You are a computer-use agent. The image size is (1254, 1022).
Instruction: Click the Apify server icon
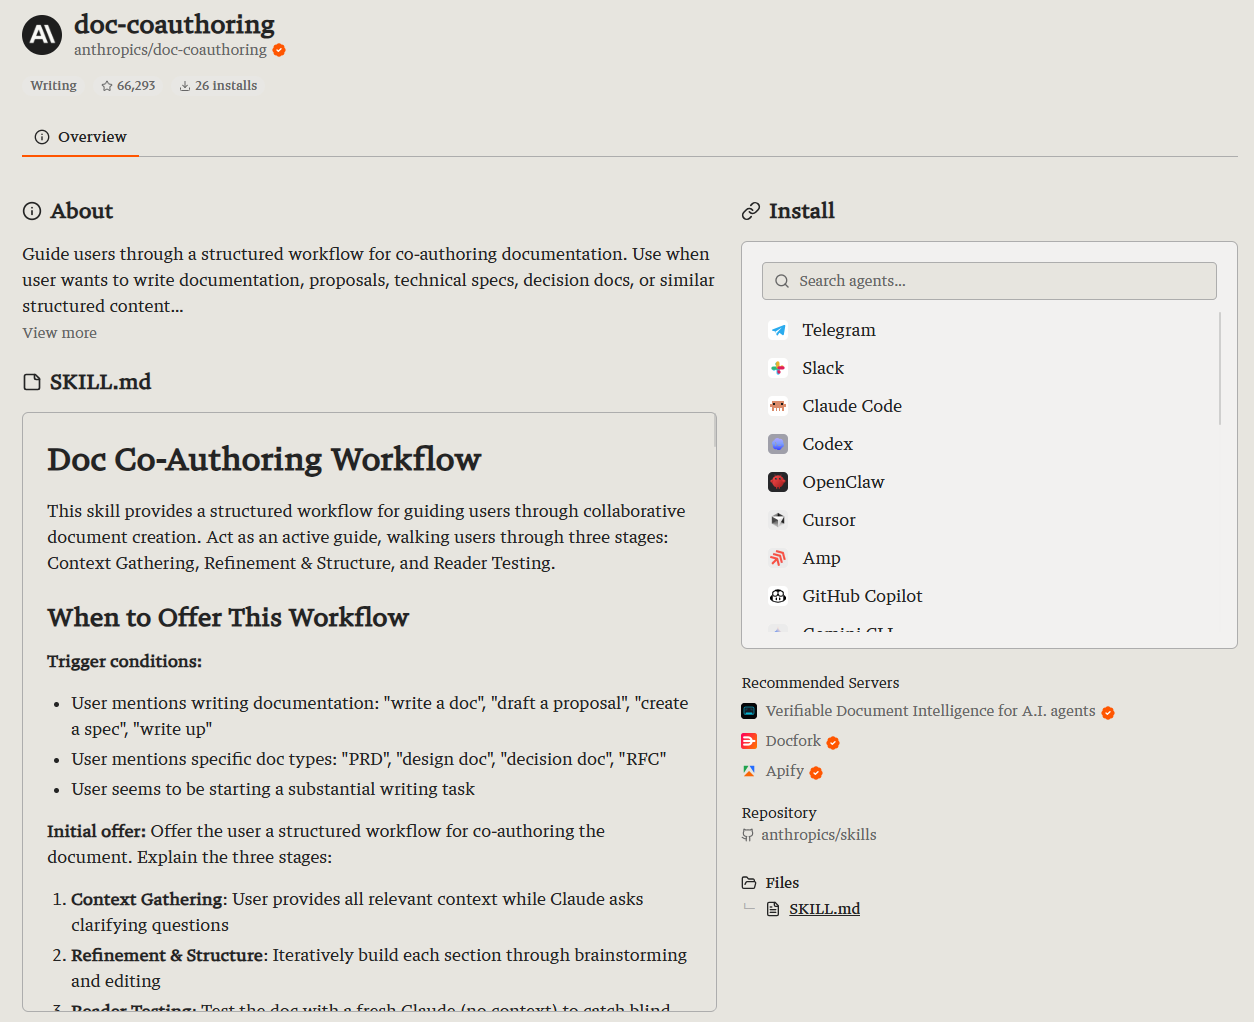tap(749, 771)
